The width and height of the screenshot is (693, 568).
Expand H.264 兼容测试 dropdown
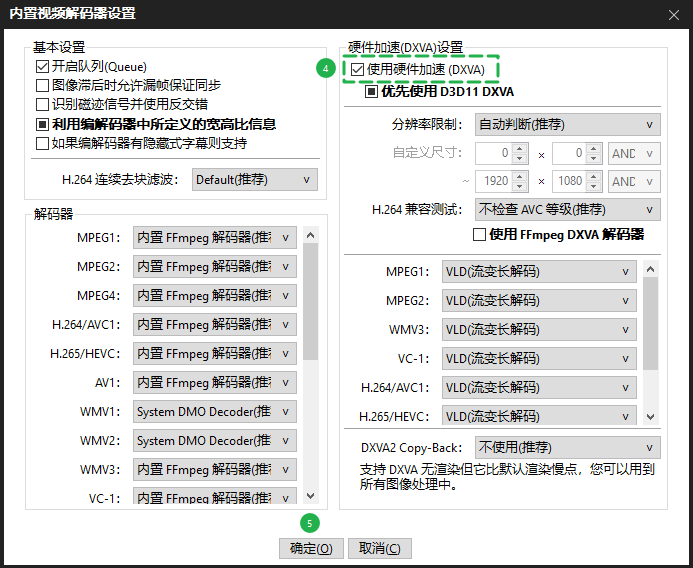(566, 210)
